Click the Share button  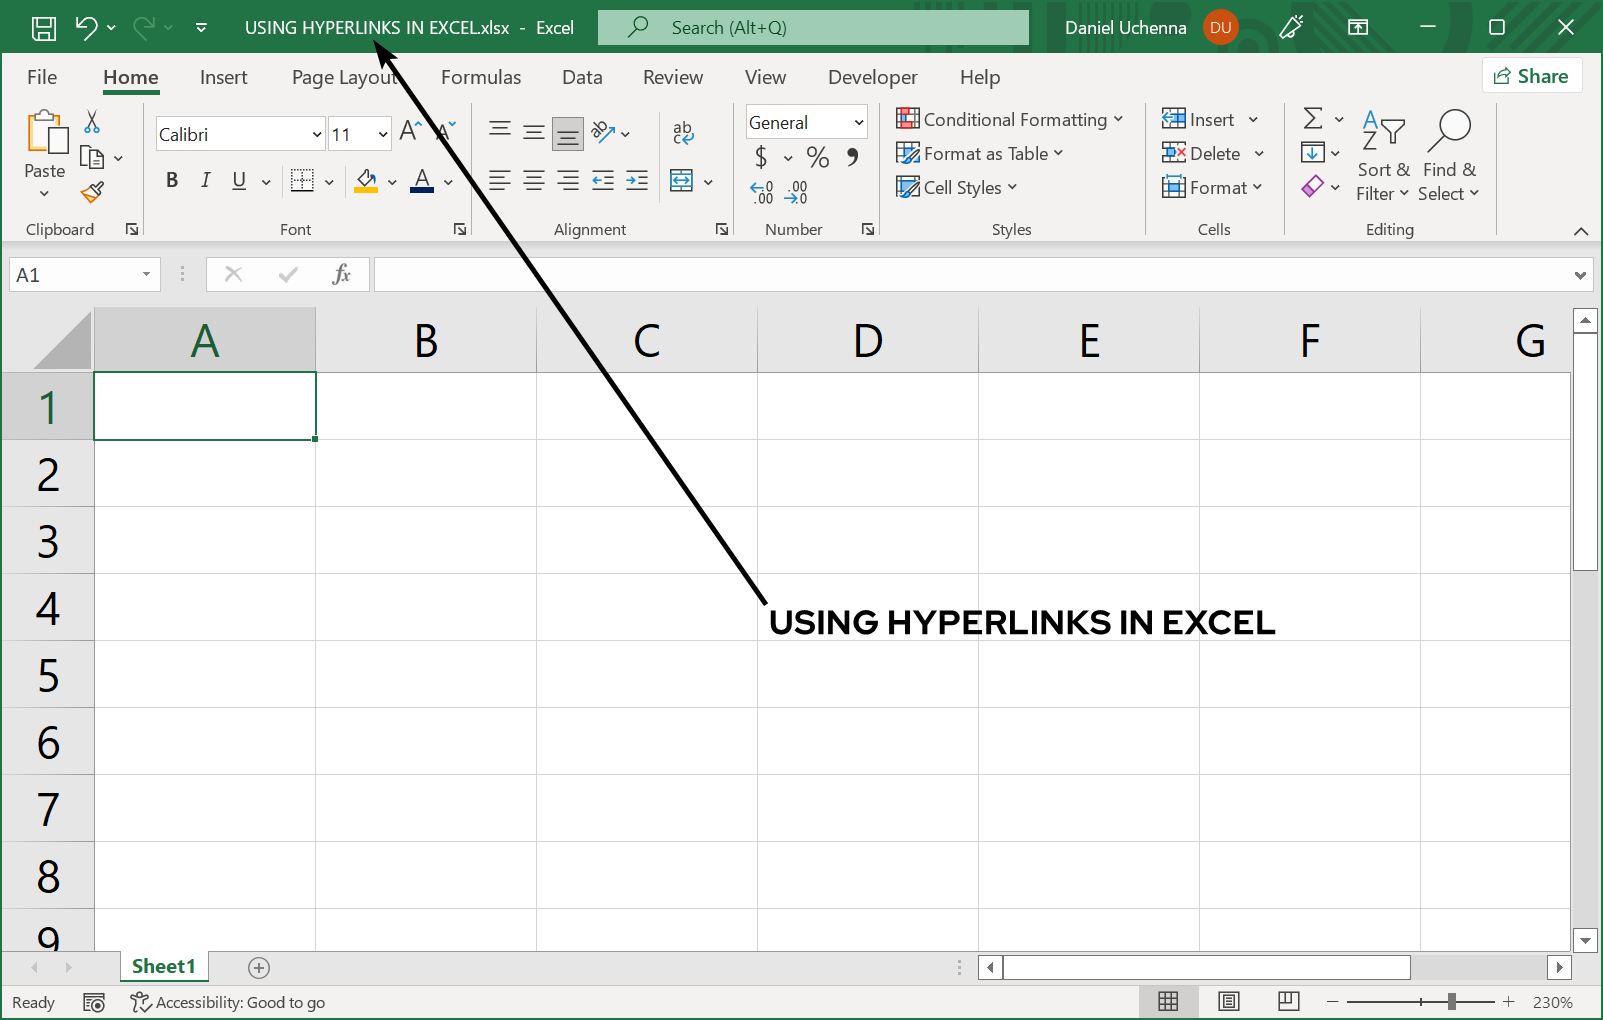tap(1532, 75)
